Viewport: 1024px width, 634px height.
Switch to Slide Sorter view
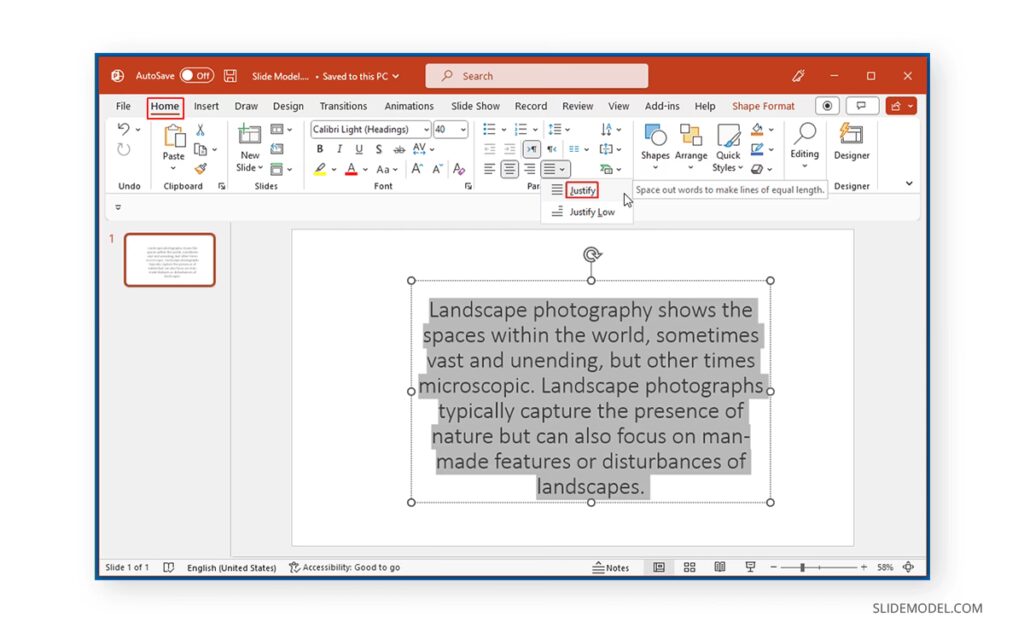(689, 567)
